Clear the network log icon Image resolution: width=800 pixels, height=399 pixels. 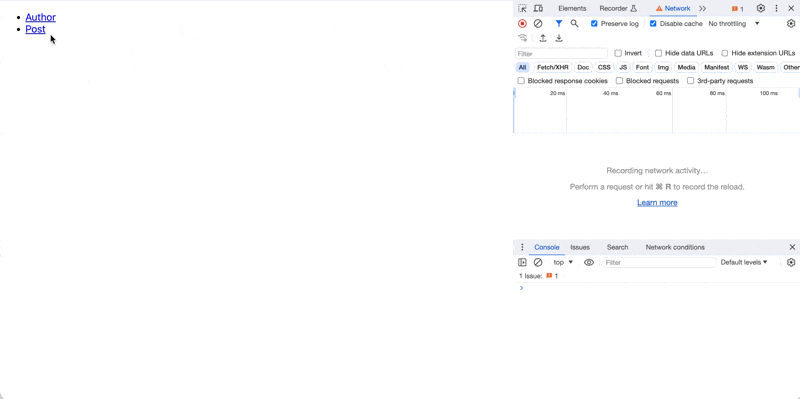point(538,23)
